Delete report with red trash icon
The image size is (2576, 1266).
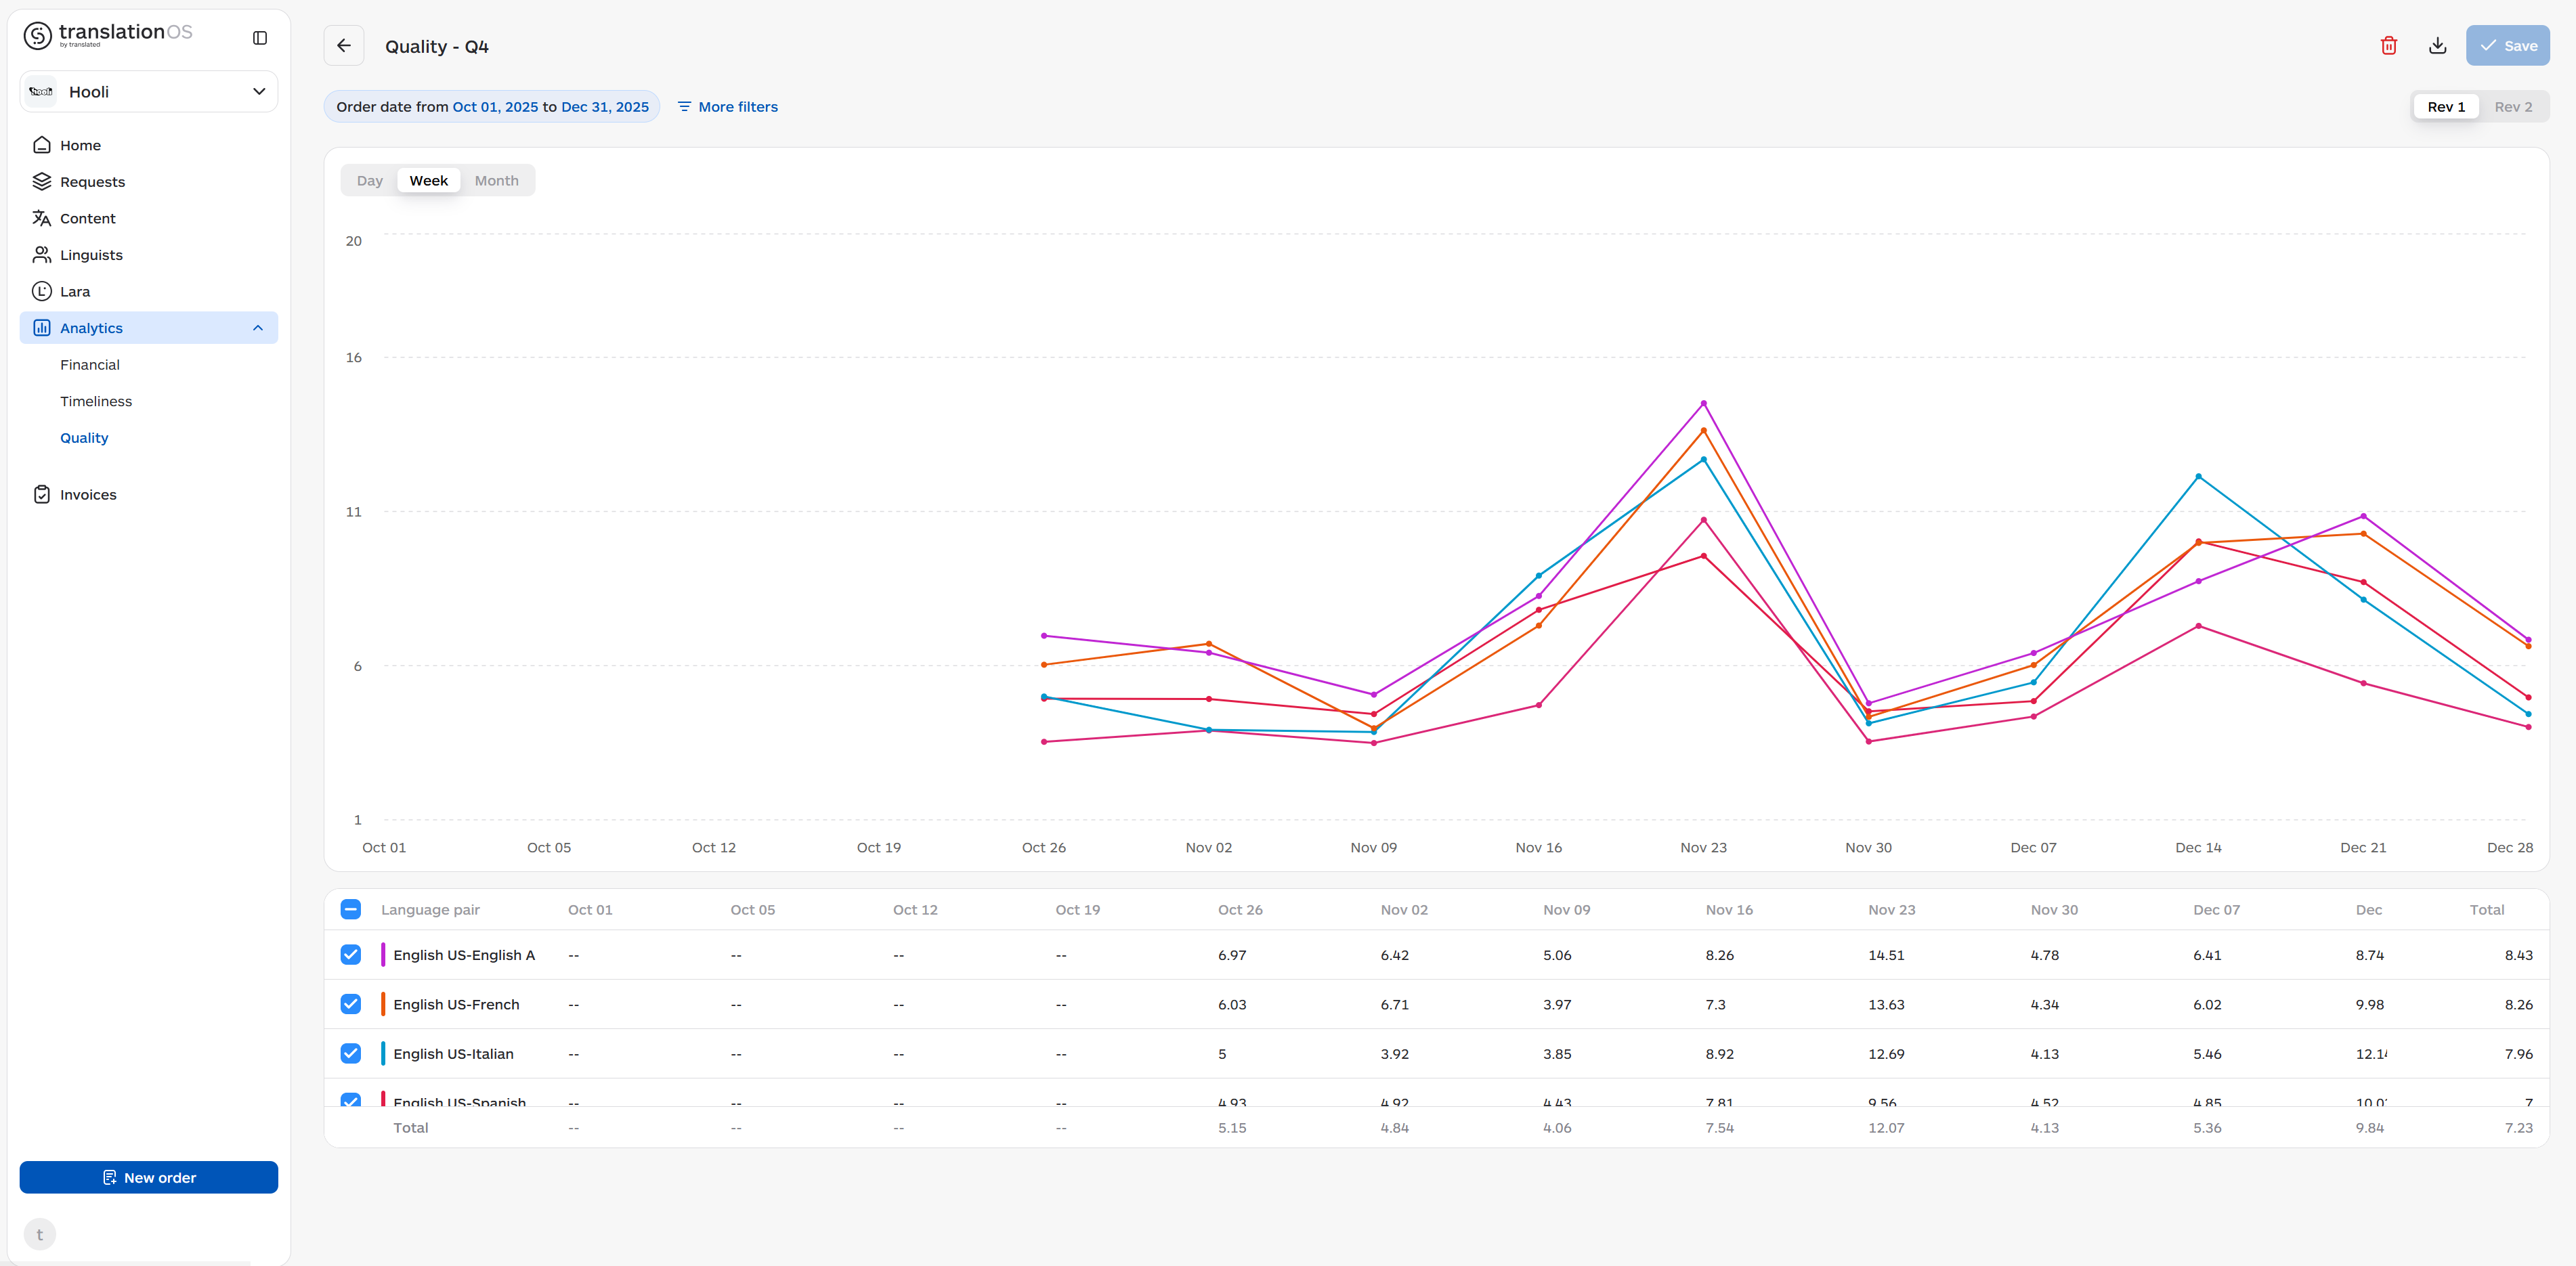pyautogui.click(x=2388, y=46)
